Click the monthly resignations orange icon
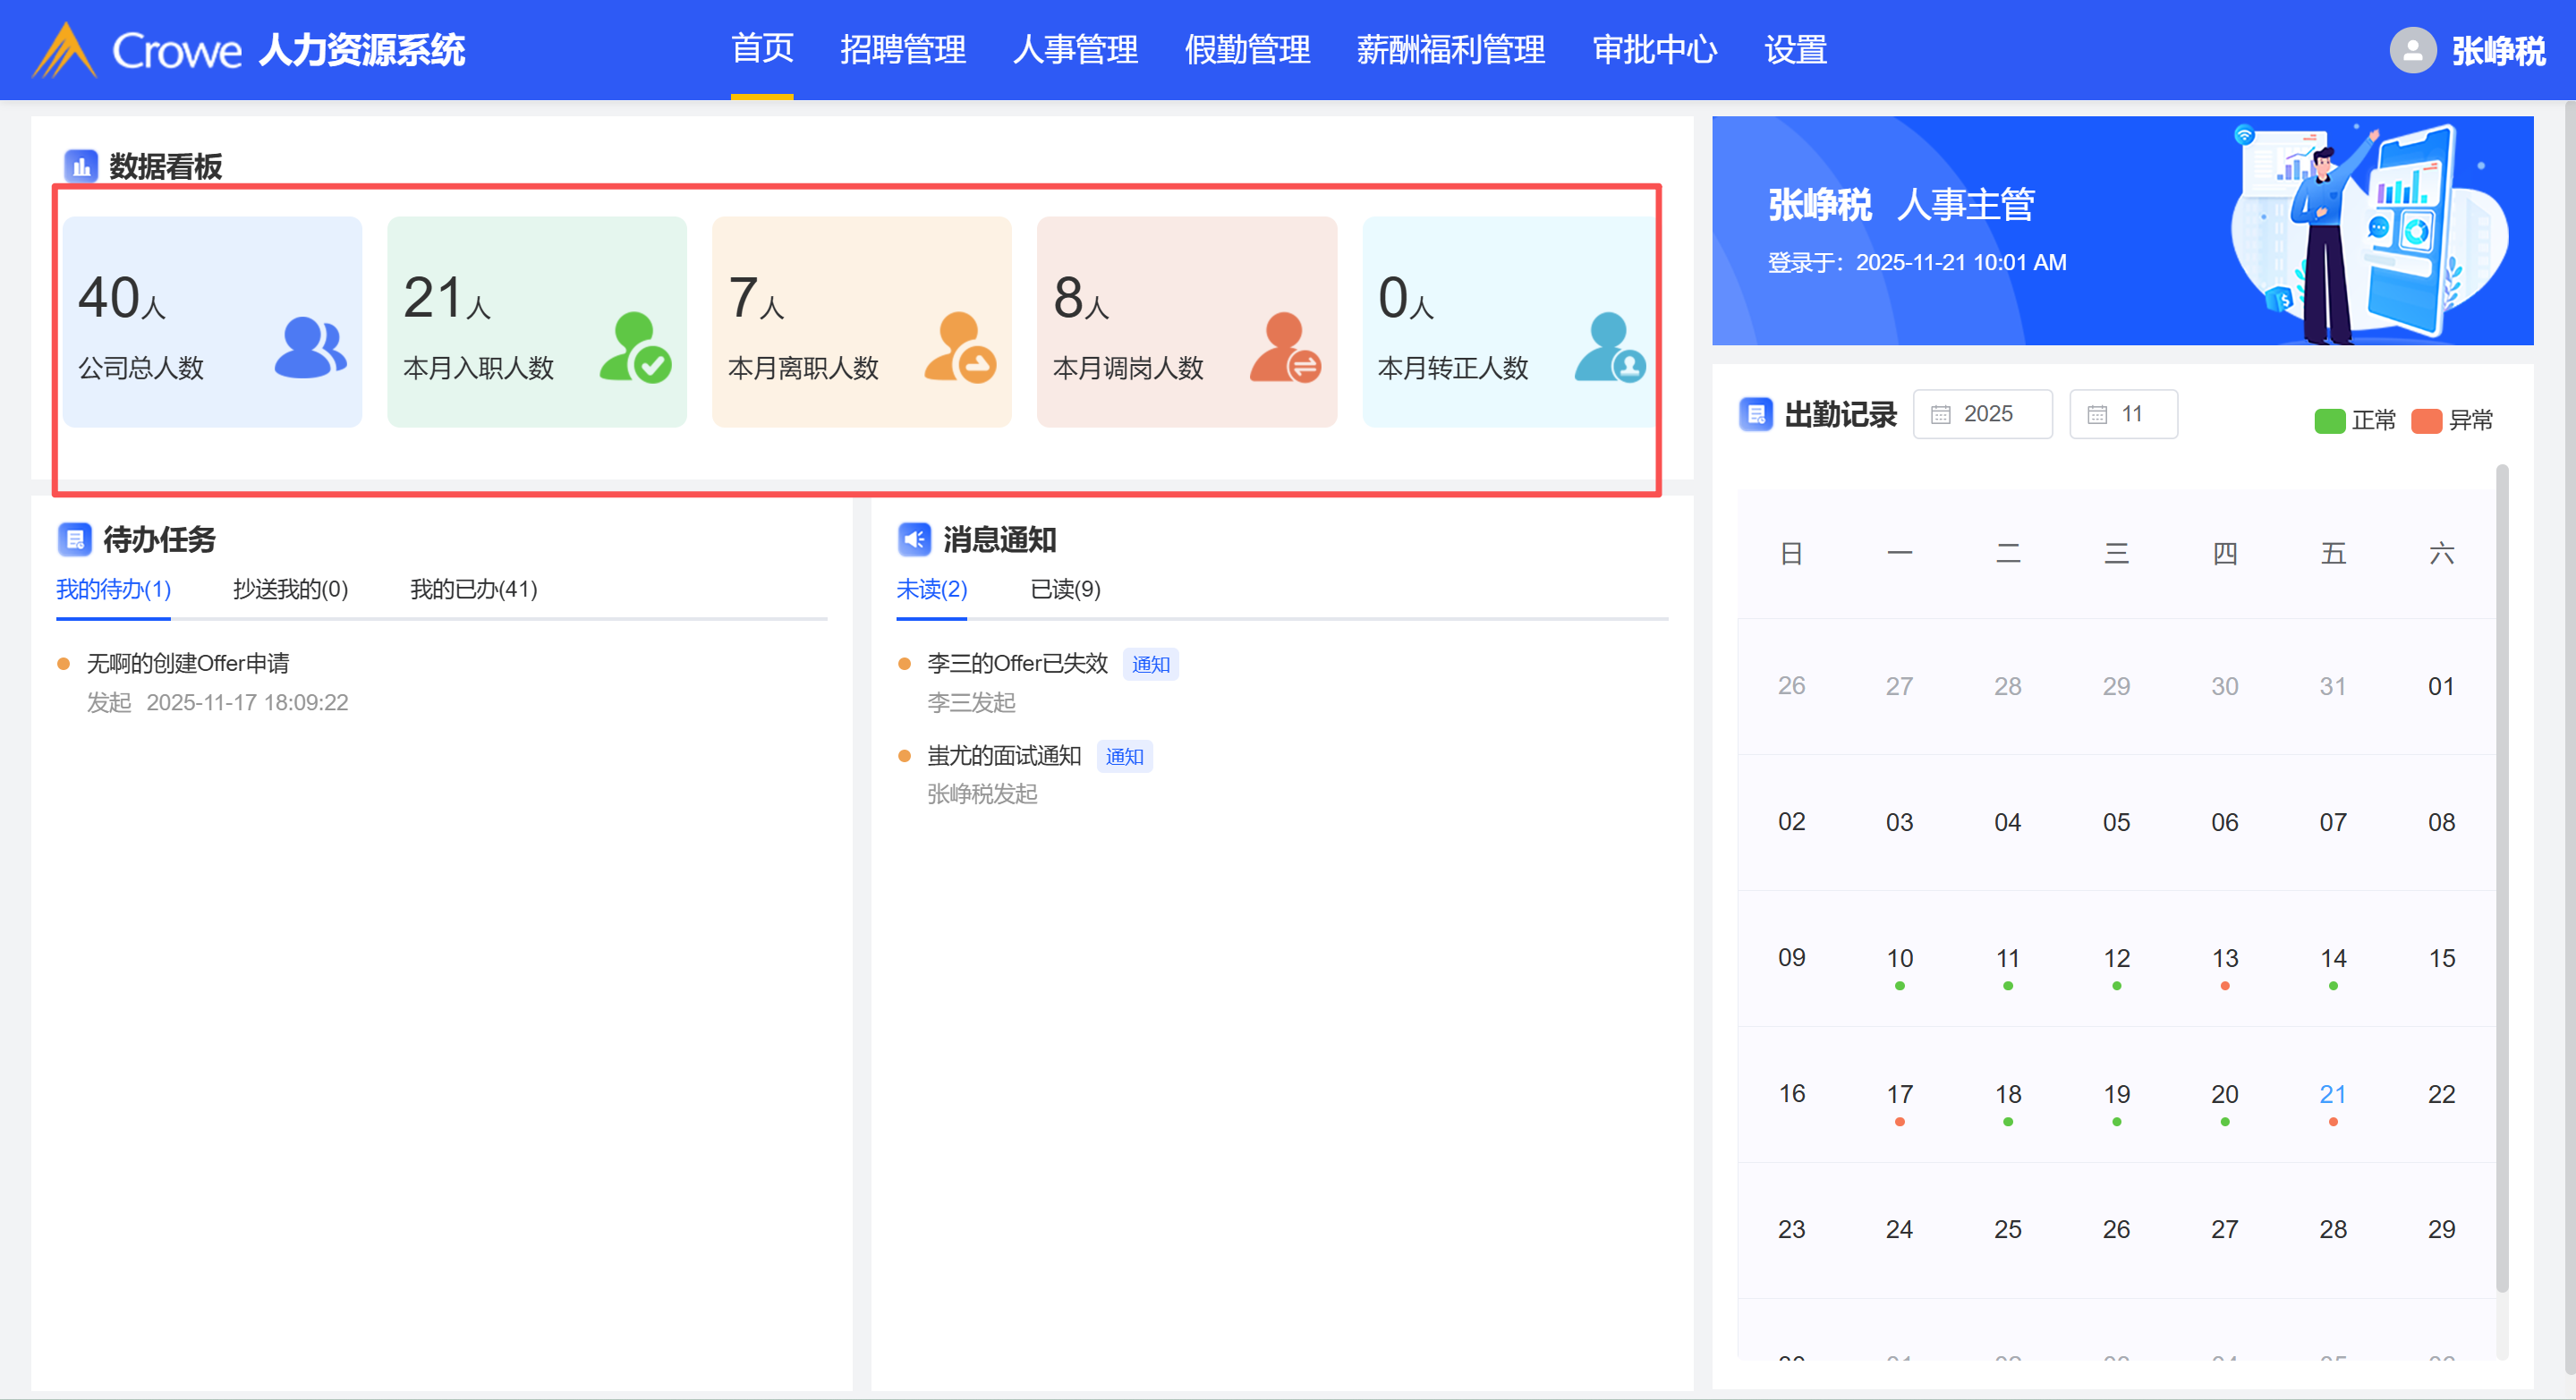2576x1400 pixels. [959, 347]
